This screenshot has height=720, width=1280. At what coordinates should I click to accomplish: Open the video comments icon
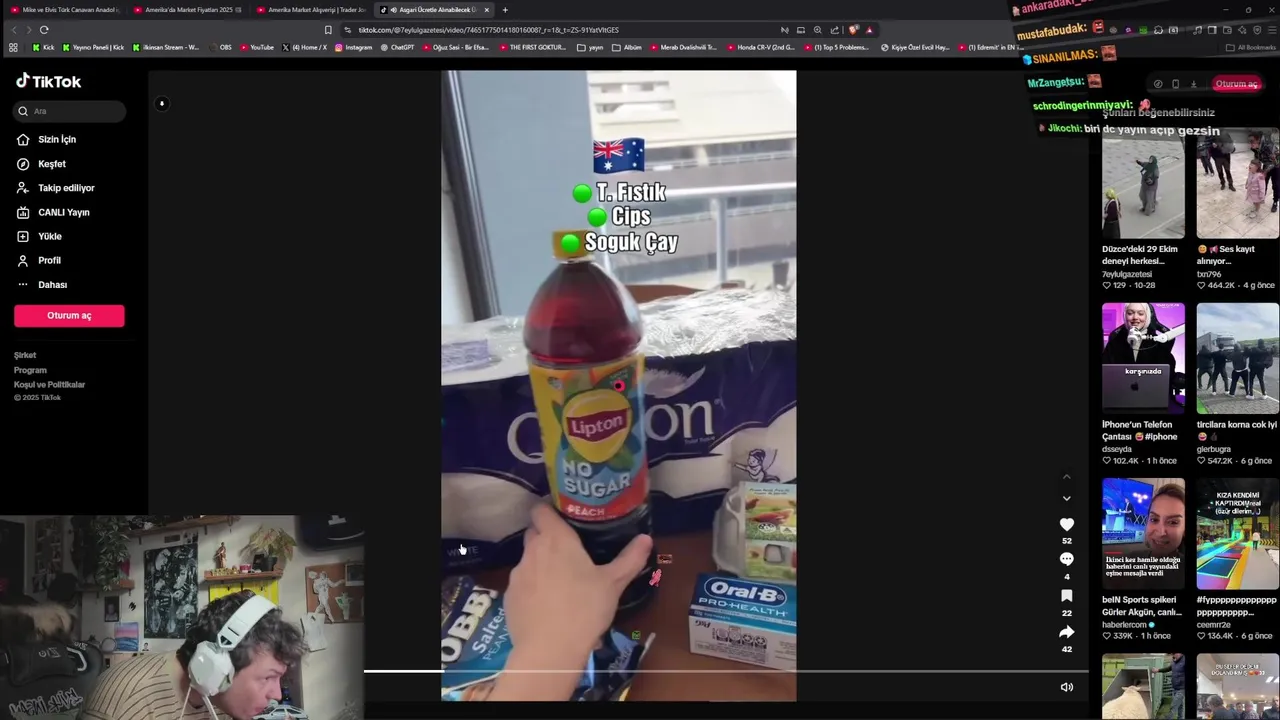click(x=1066, y=559)
